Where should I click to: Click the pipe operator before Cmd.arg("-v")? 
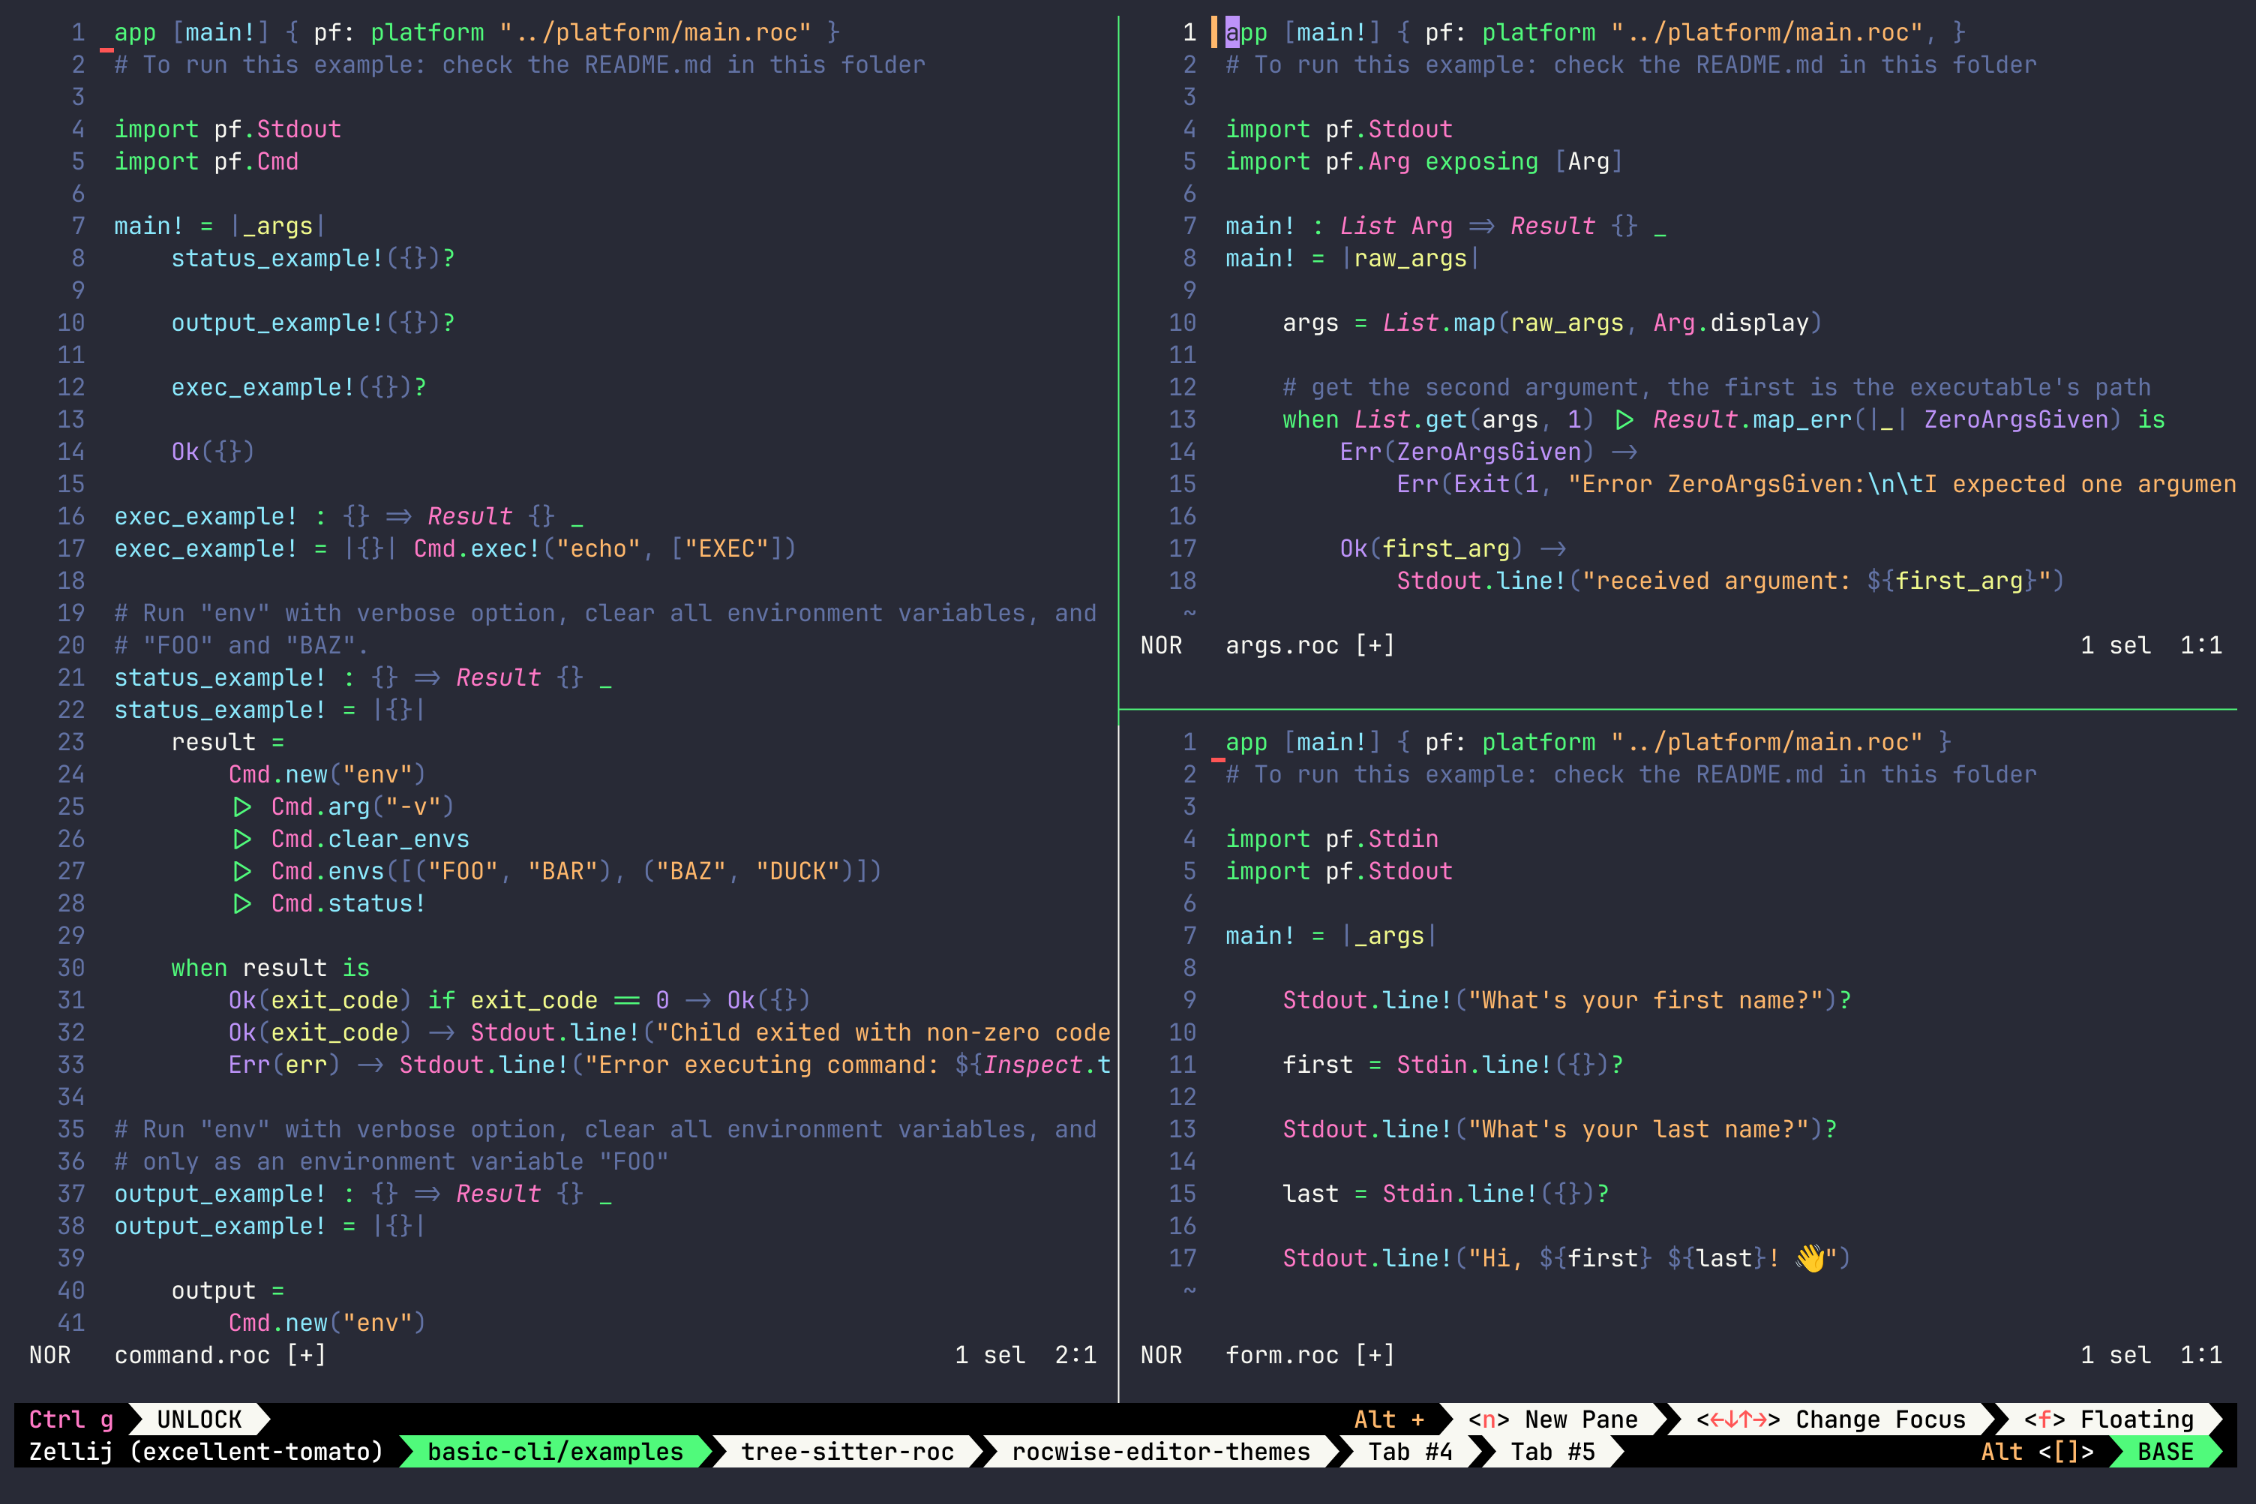click(x=242, y=807)
